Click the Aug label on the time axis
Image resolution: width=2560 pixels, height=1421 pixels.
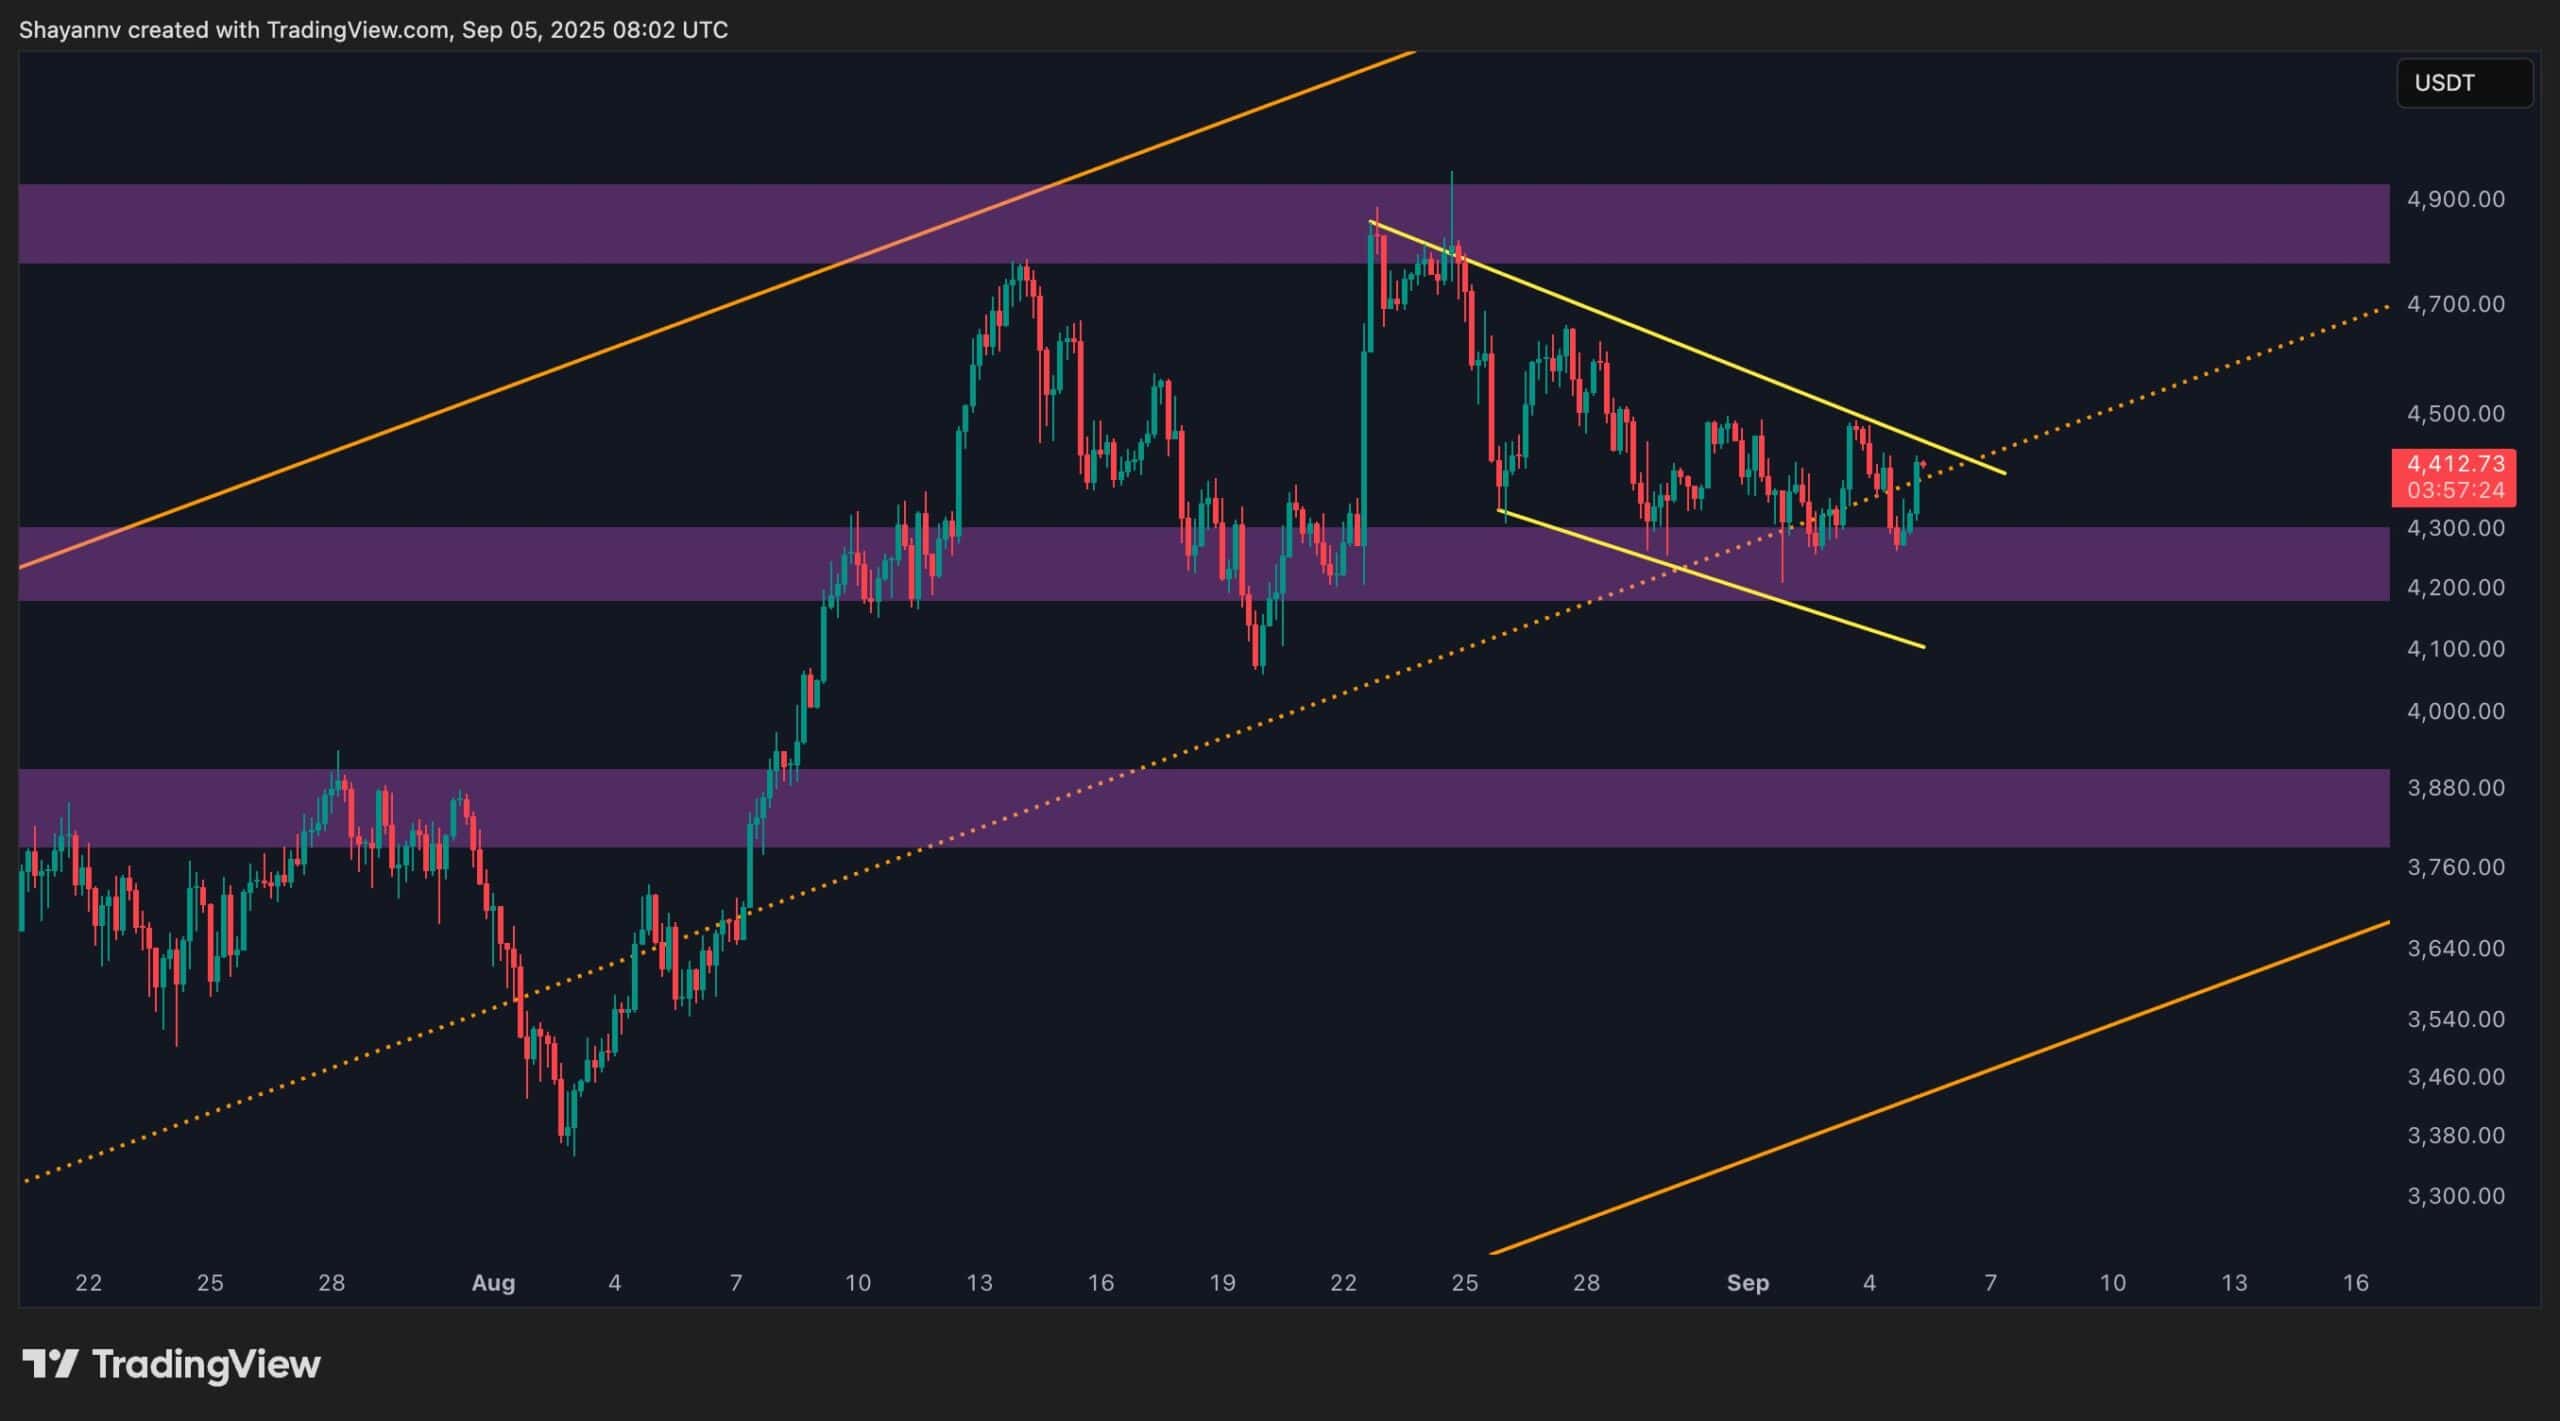(494, 1283)
